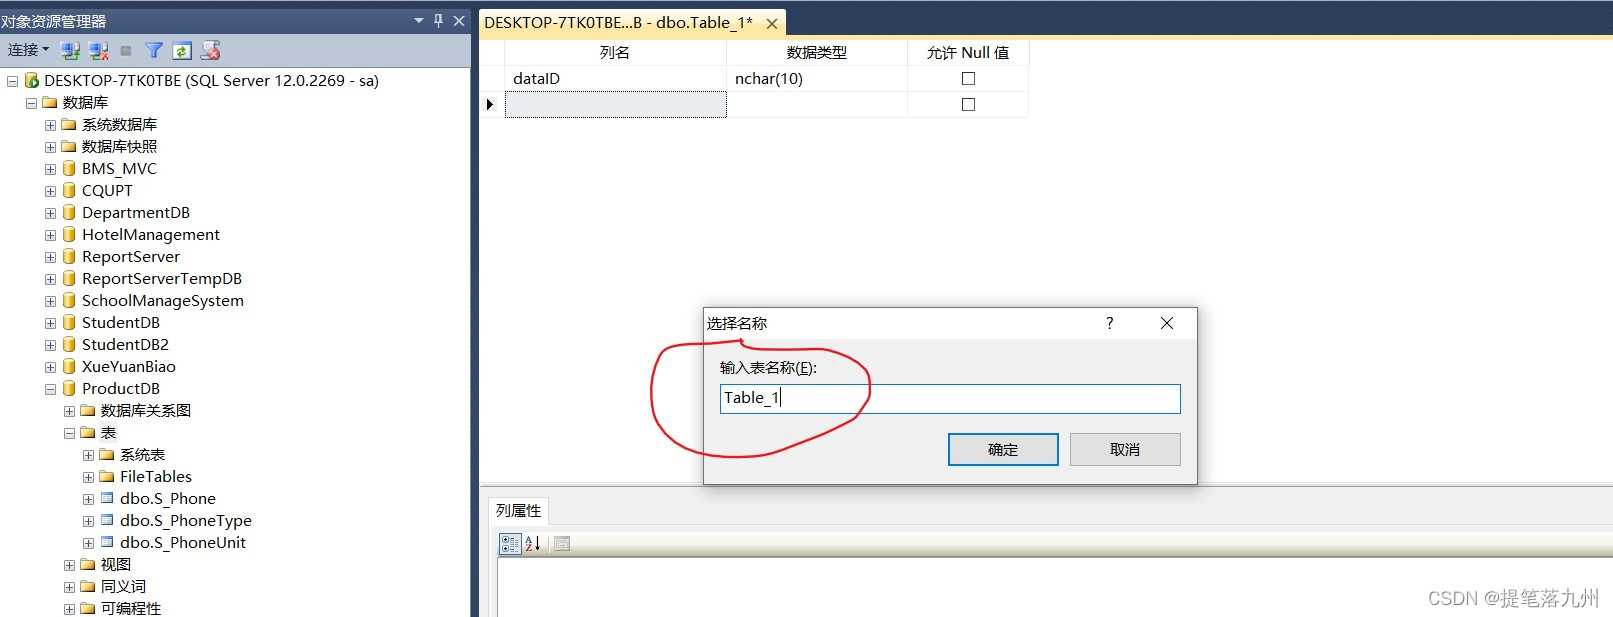This screenshot has height=617, width=1613.
Task: Select the 列属性 tab
Action: (x=518, y=510)
